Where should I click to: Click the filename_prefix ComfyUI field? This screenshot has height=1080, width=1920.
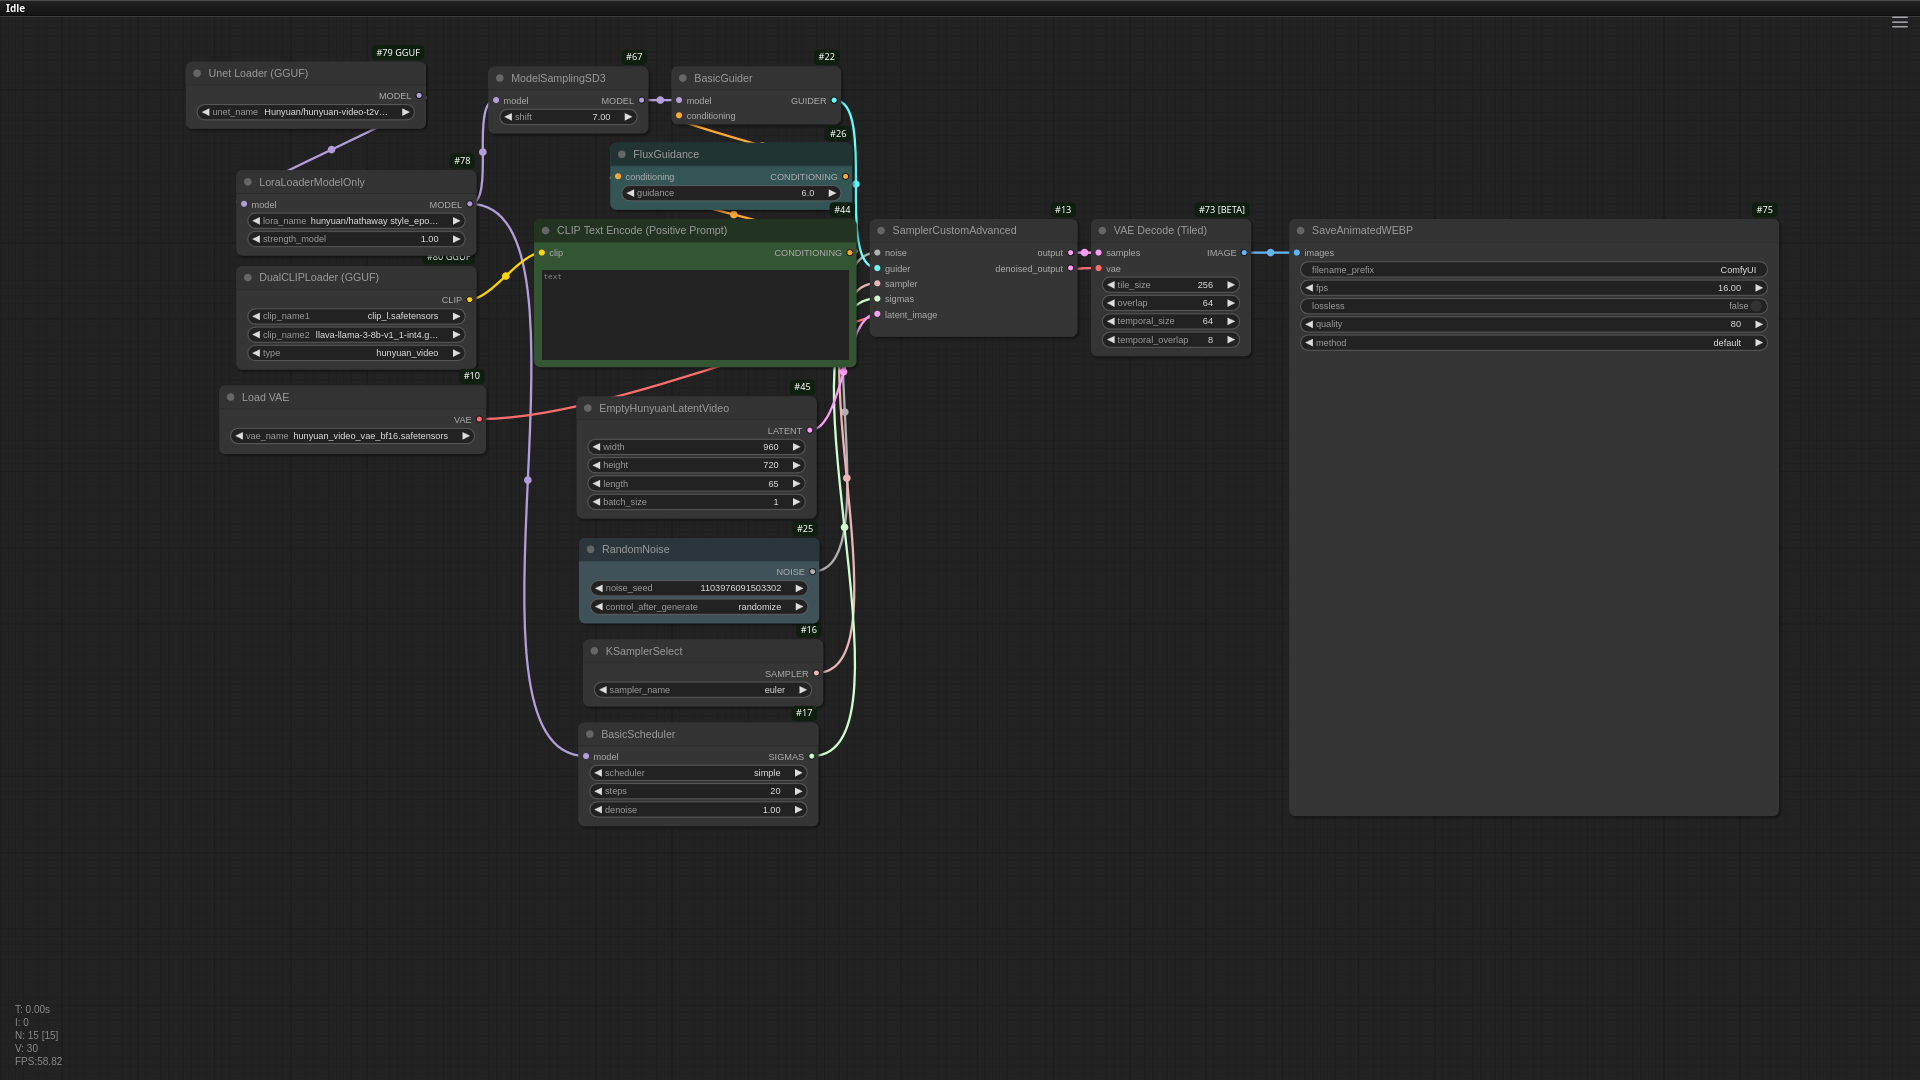pyautogui.click(x=1533, y=270)
